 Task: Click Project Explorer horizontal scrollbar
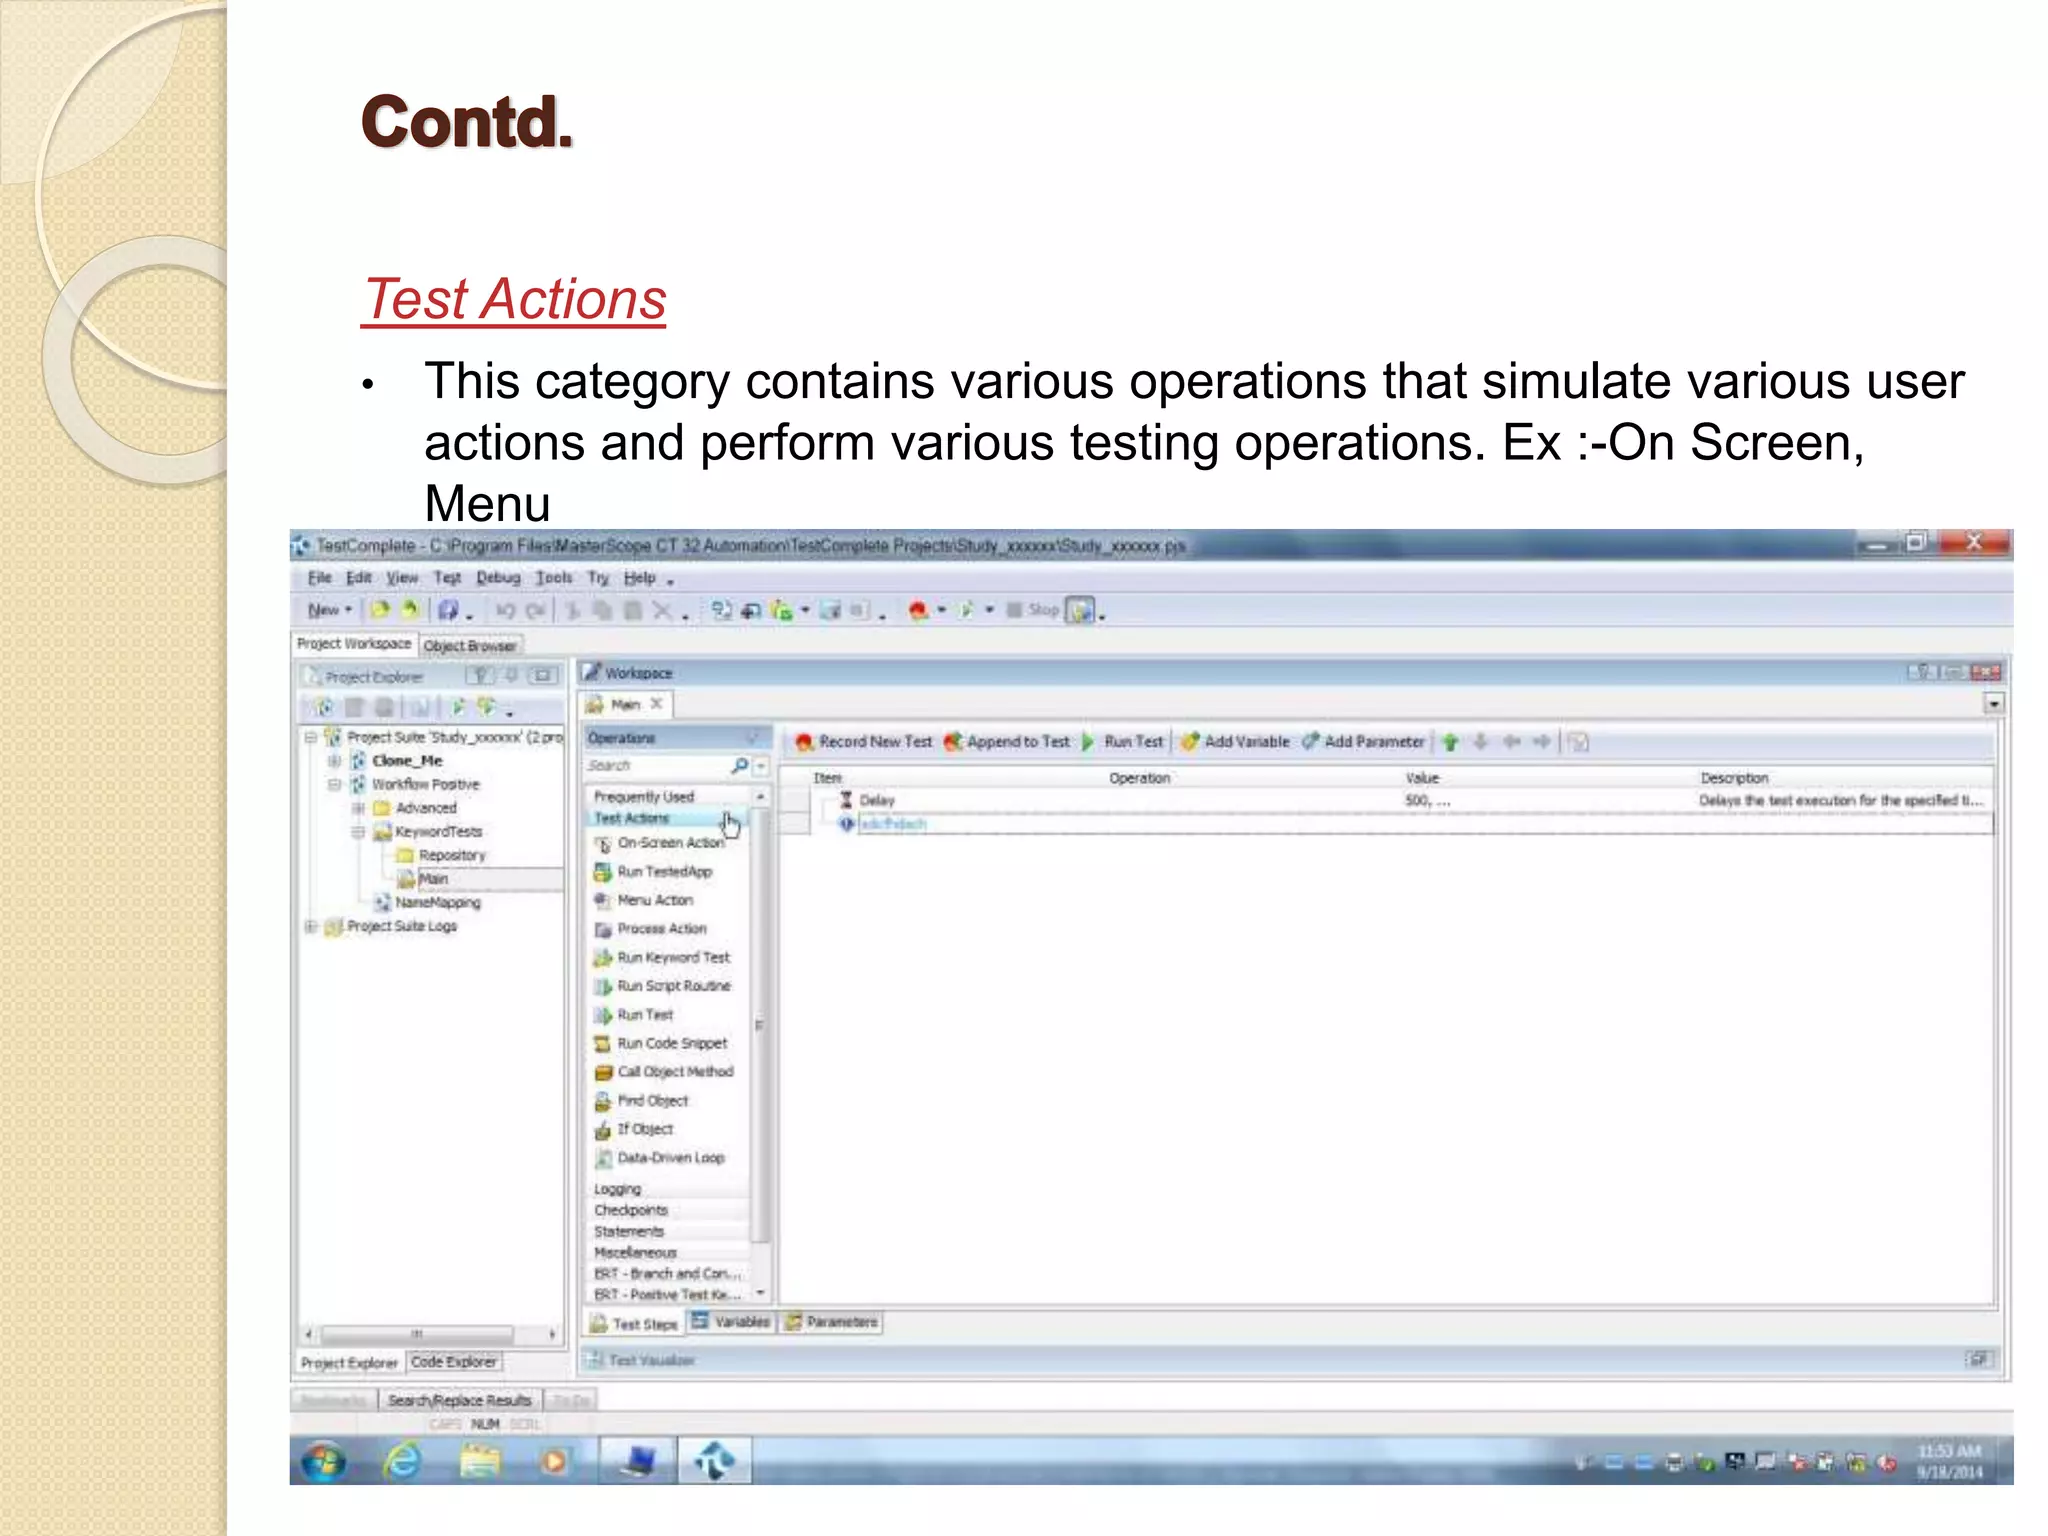click(418, 1334)
